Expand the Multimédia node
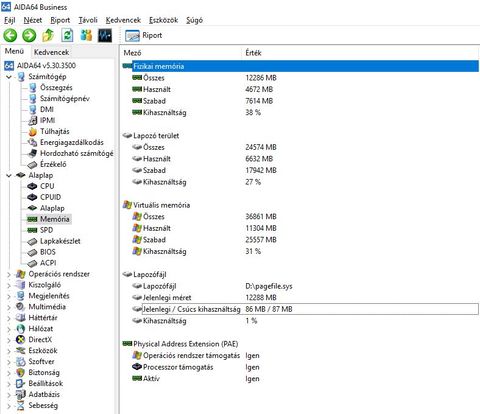 pyautogui.click(x=9, y=307)
